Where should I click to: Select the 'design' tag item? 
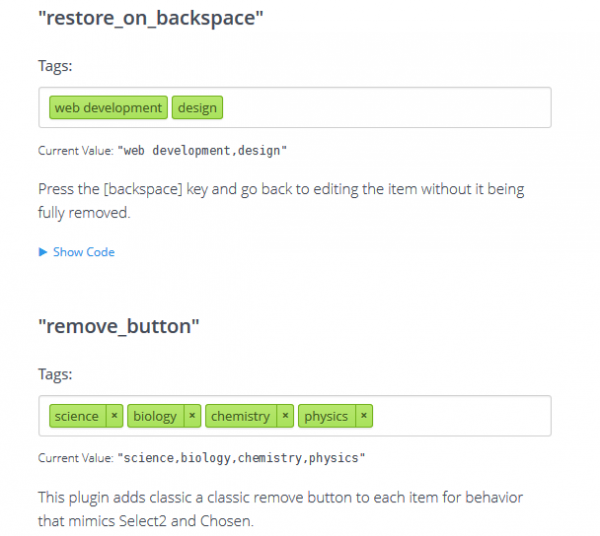click(x=197, y=108)
